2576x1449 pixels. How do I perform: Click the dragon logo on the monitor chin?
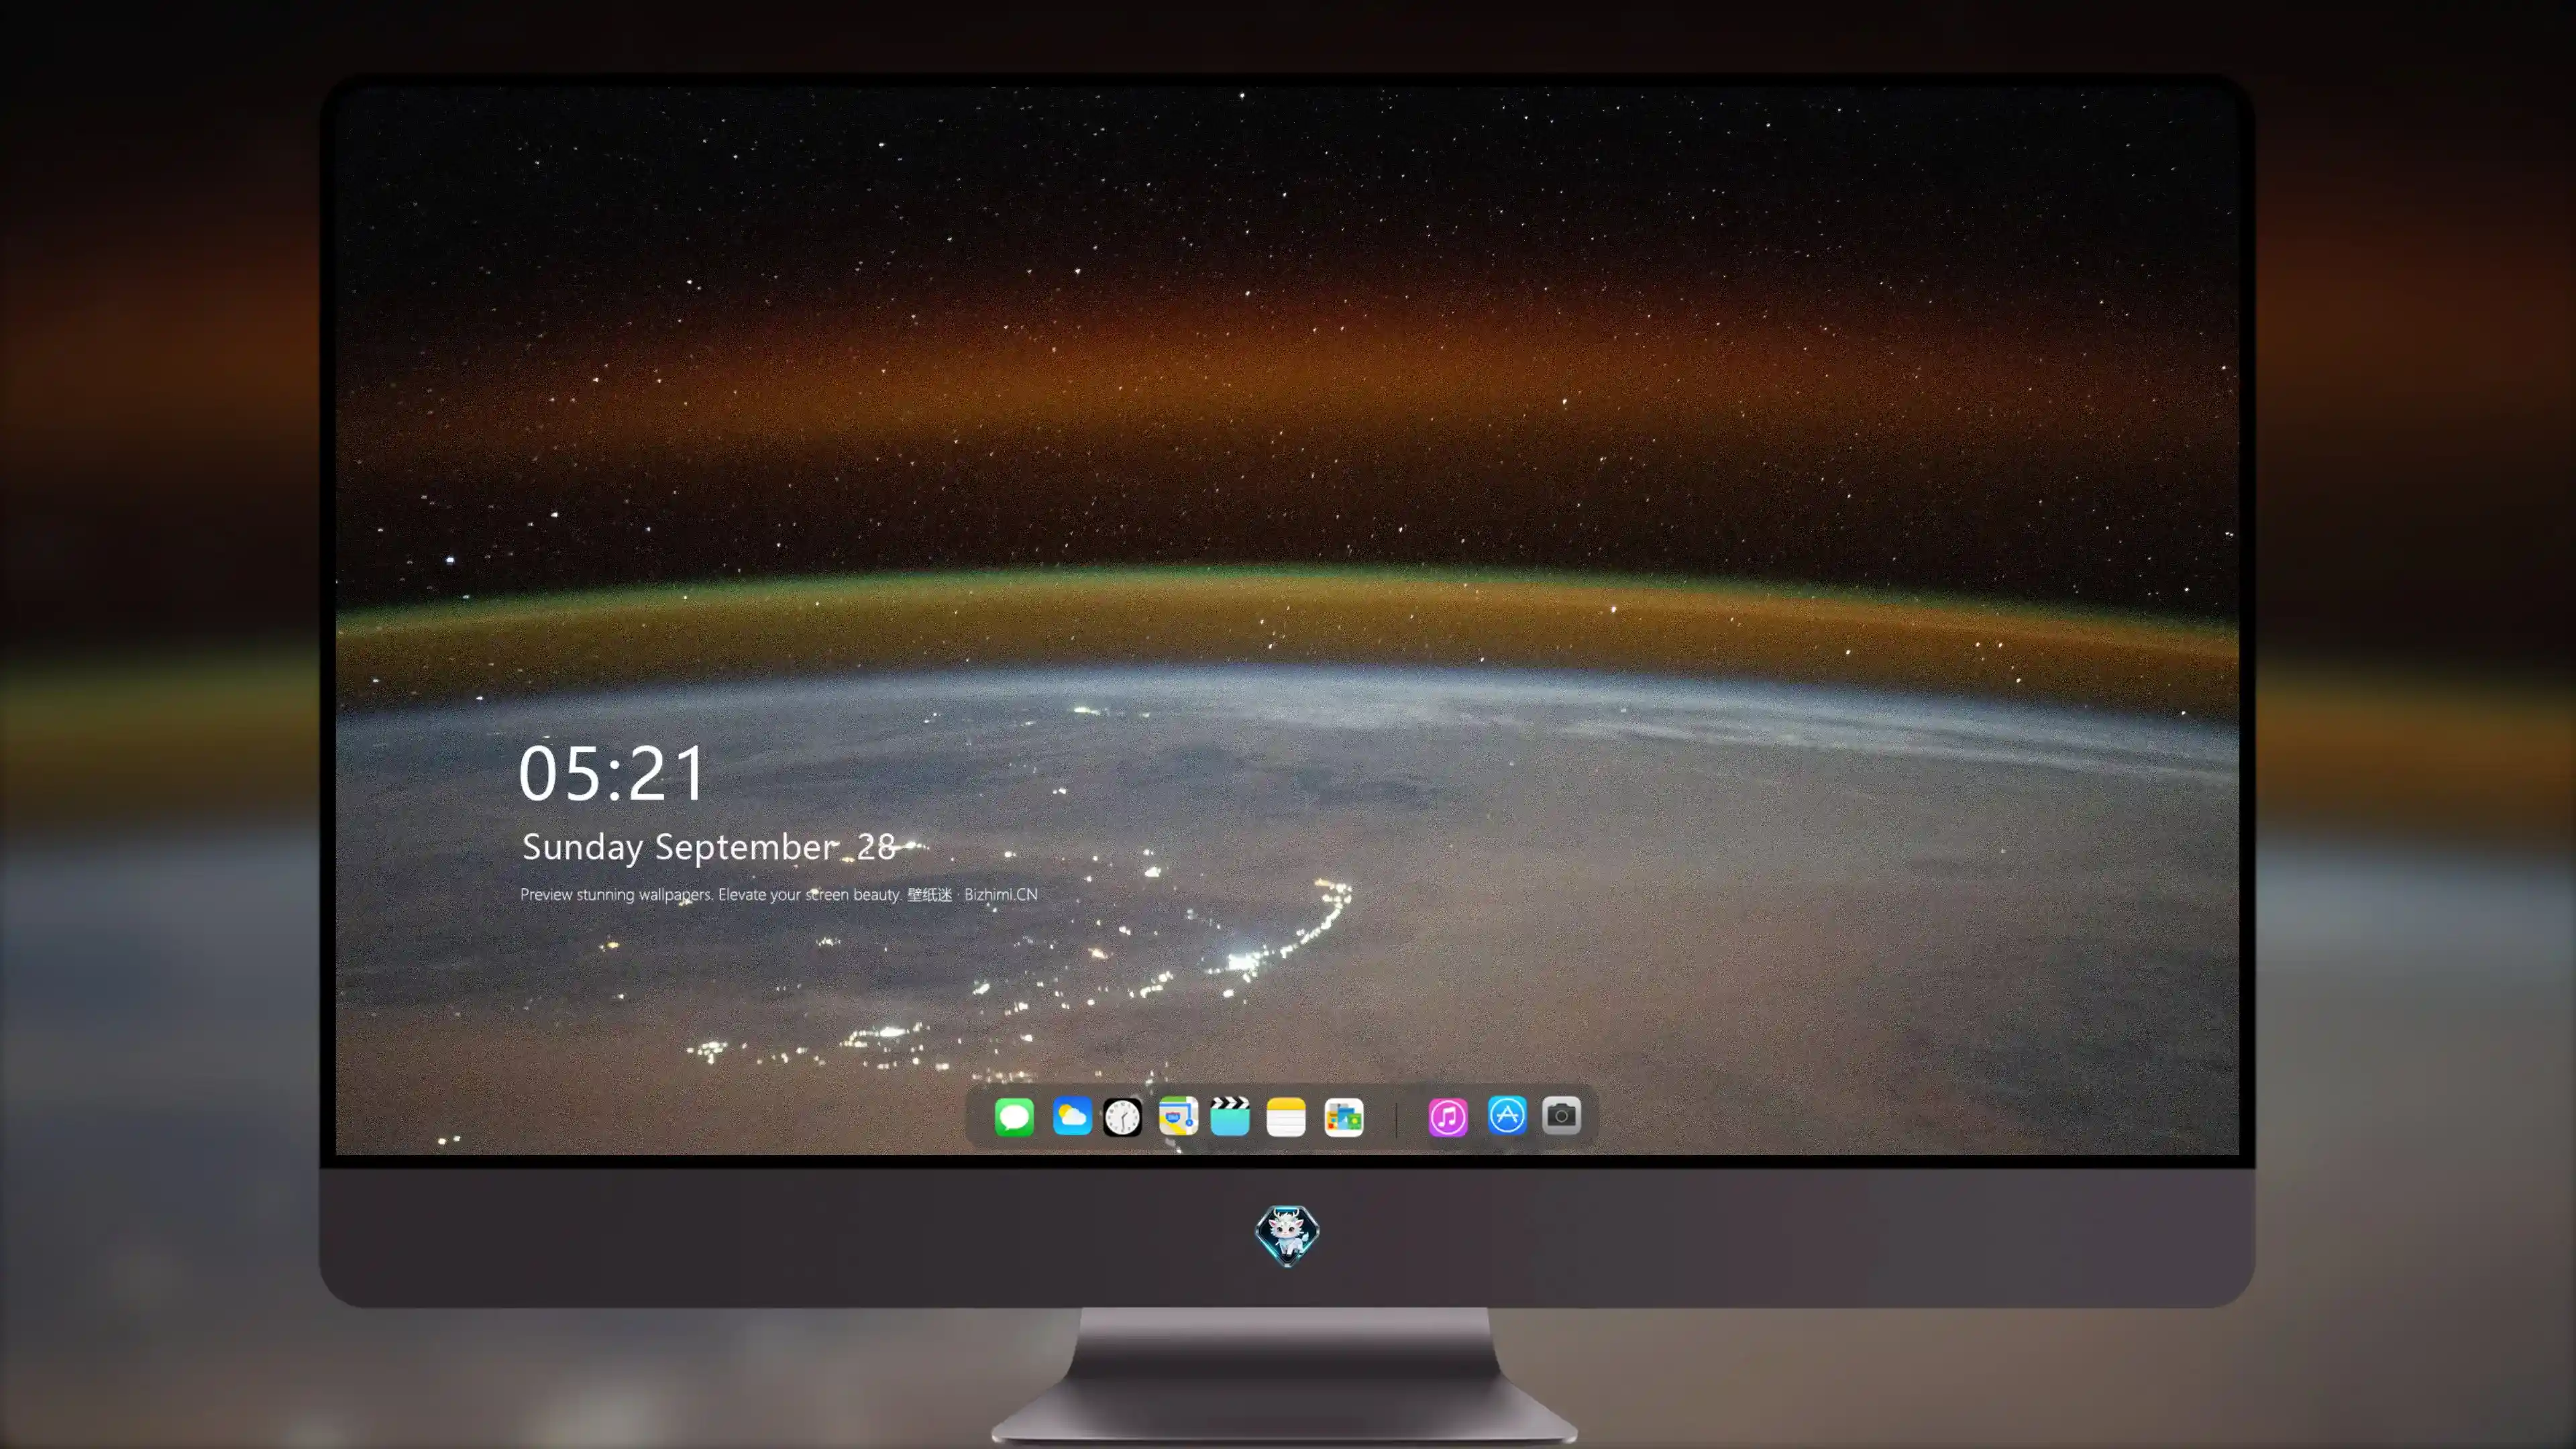pyautogui.click(x=1287, y=1235)
